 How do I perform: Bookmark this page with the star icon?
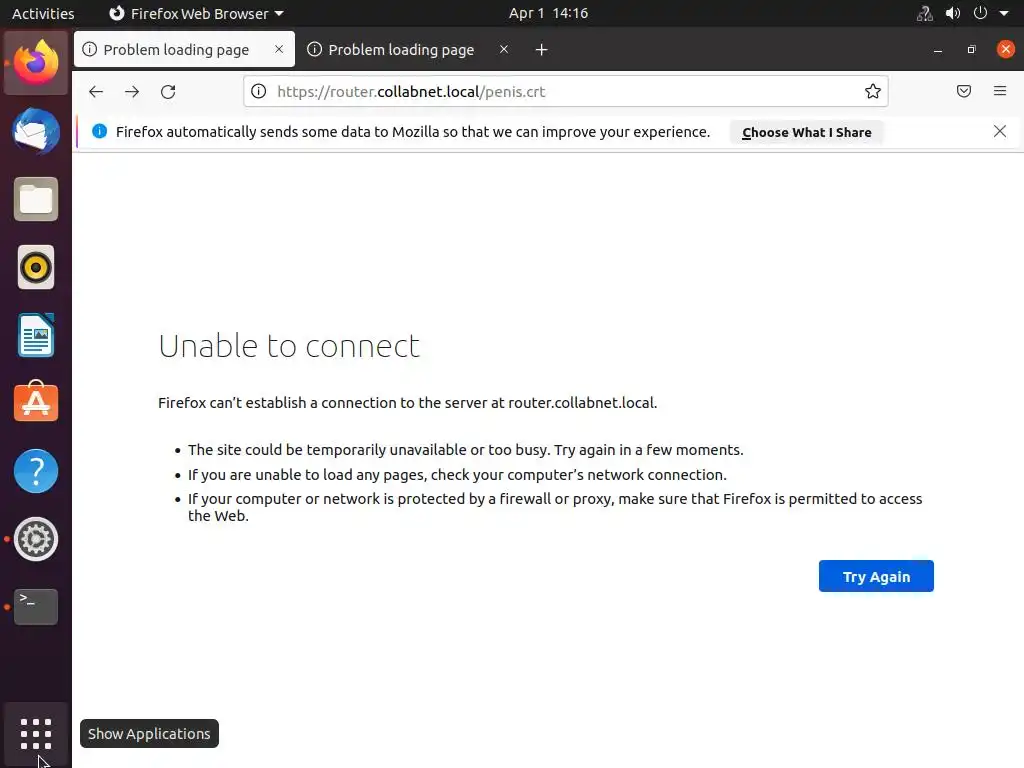pos(872,91)
